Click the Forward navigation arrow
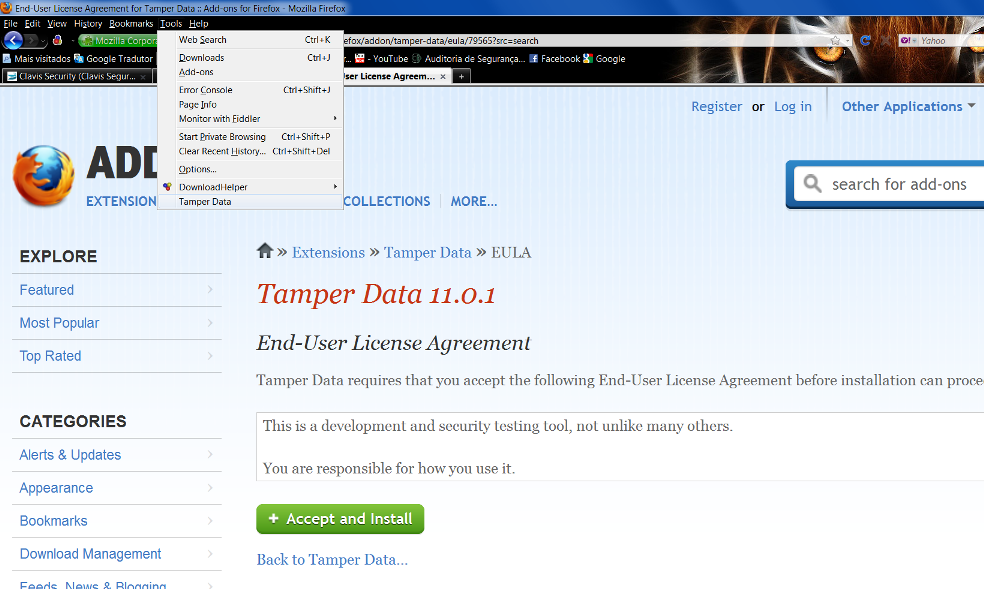Screen dimensions: 984x589 pos(30,41)
